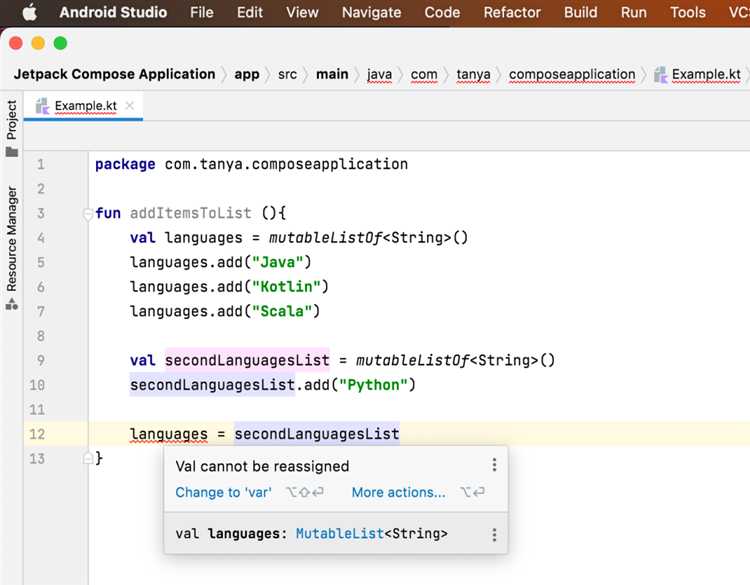Click line number 12 in the gutter
The image size is (750, 585).
[37, 434]
